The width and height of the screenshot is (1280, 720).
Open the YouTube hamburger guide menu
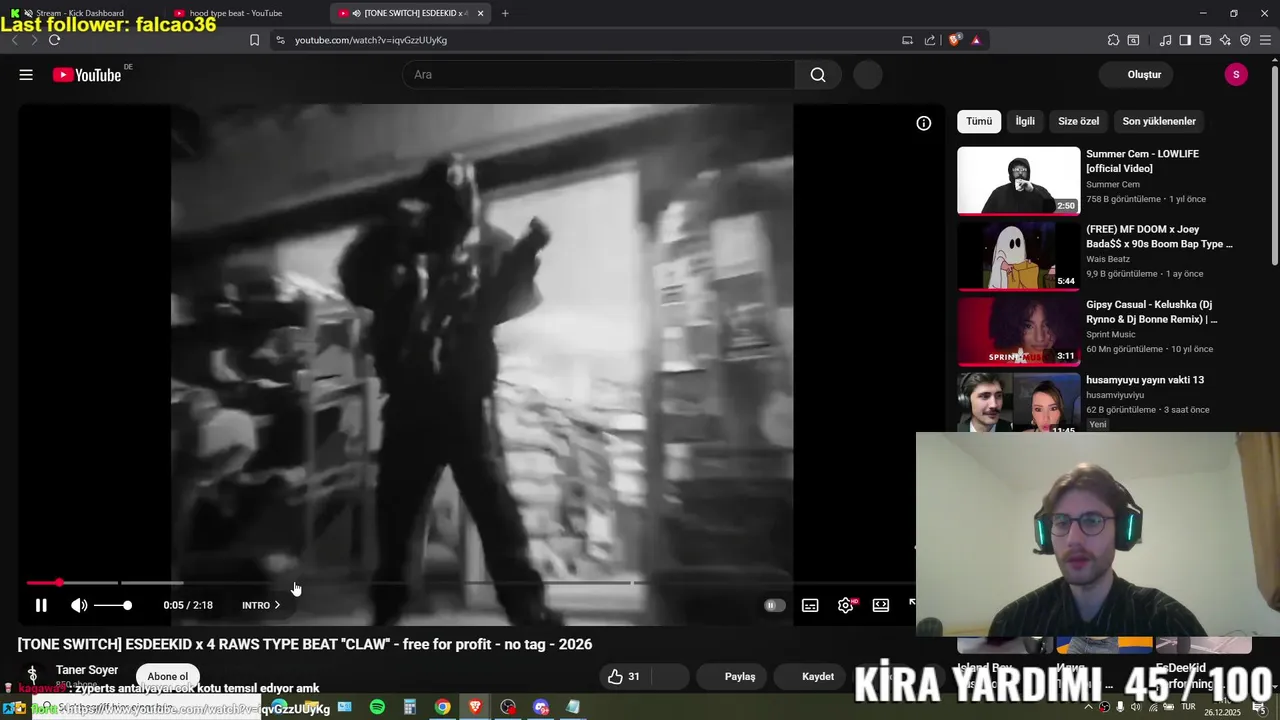tap(26, 75)
